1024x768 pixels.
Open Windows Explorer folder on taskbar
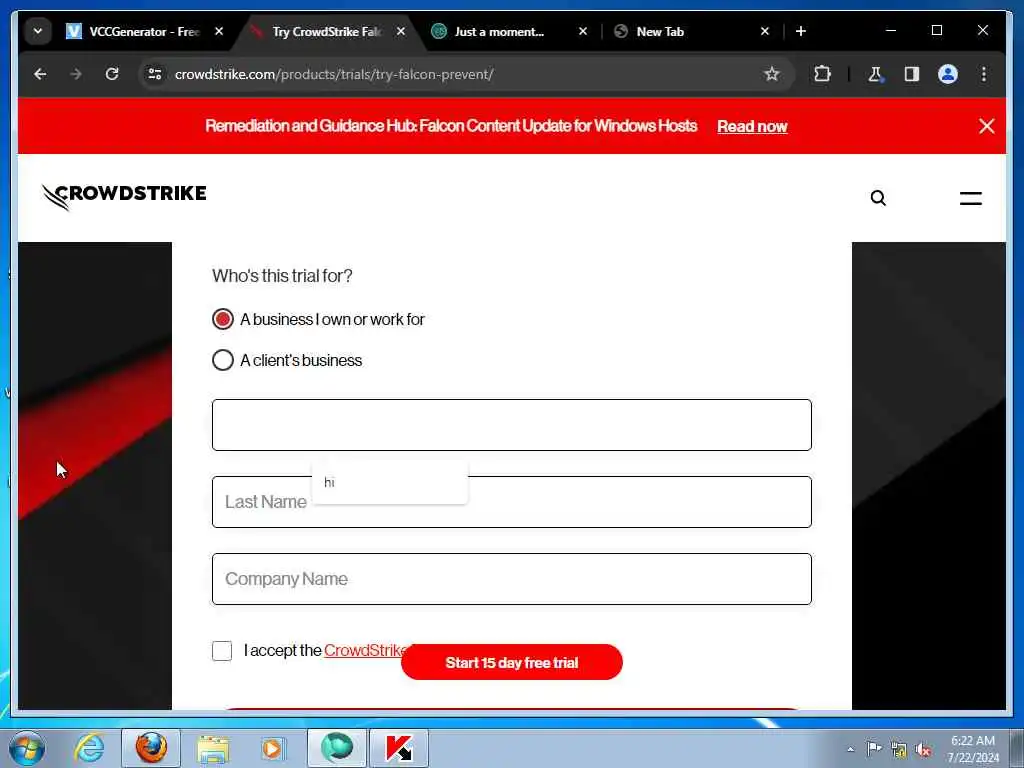click(213, 748)
